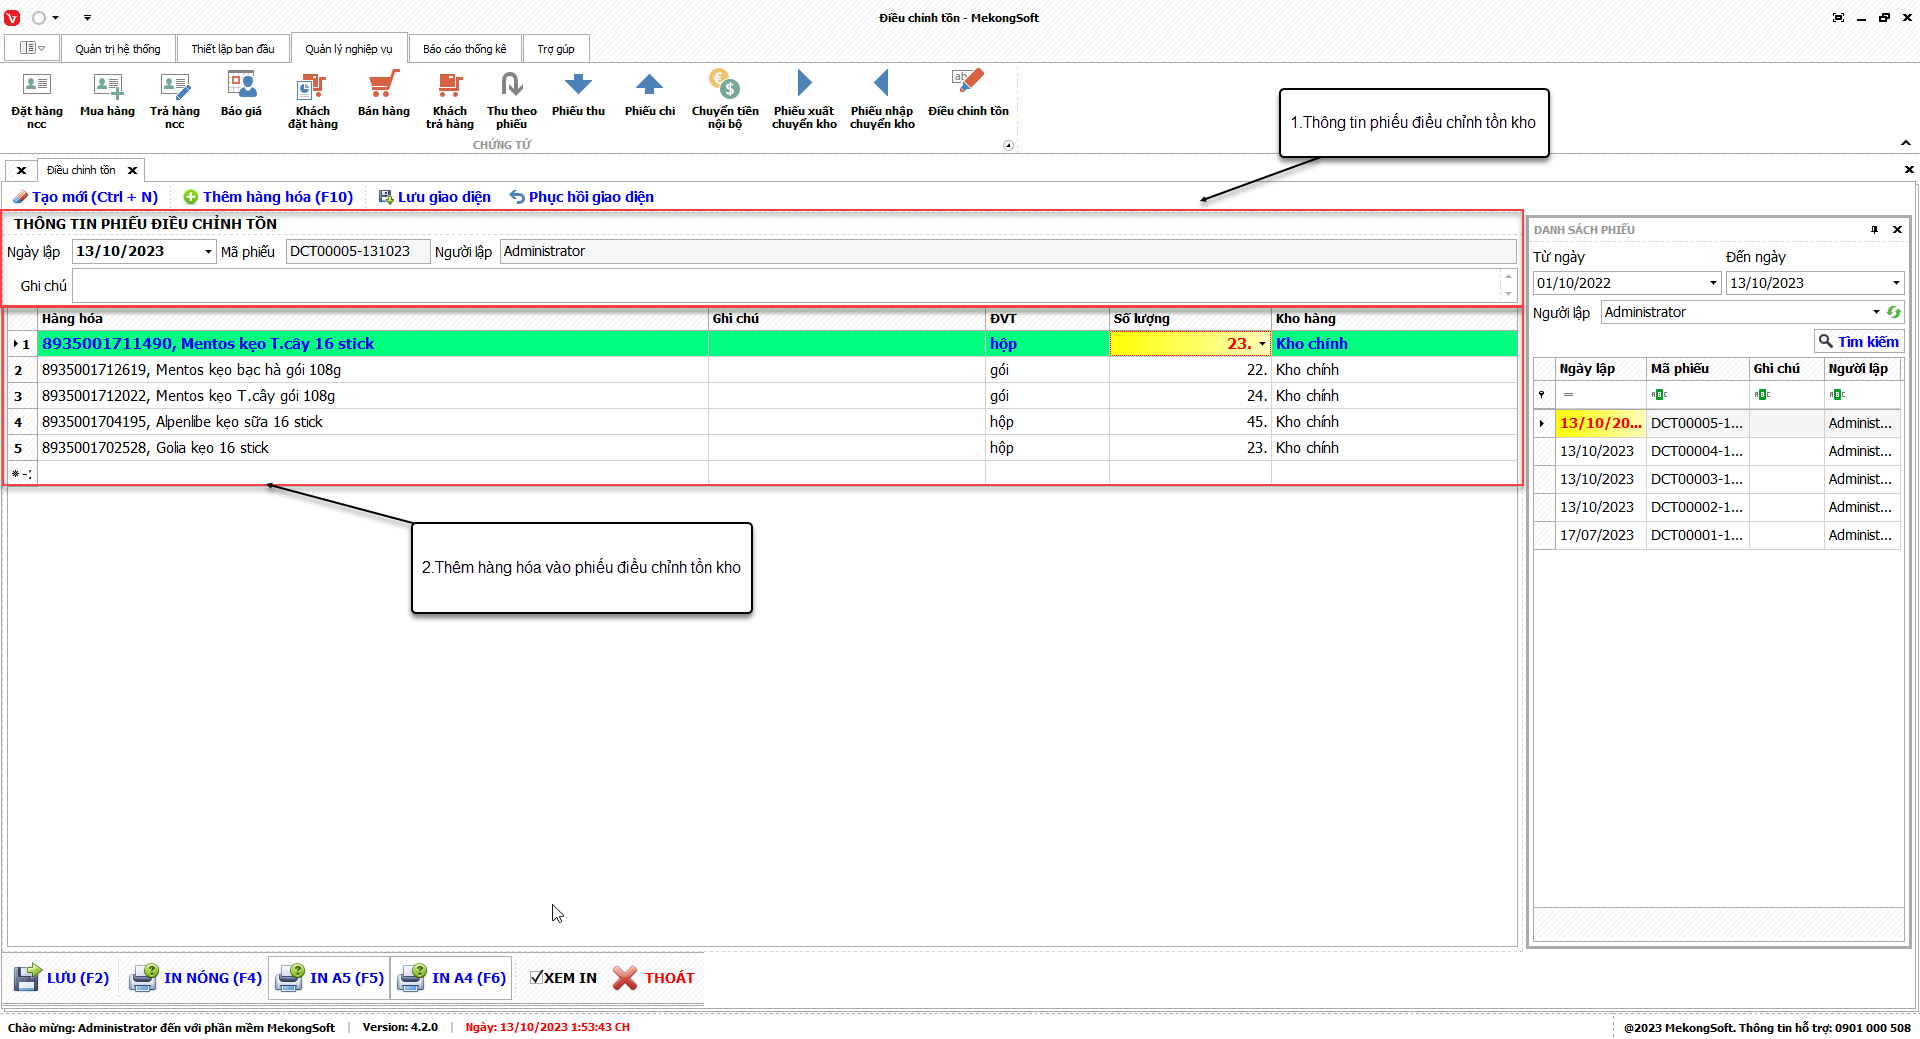Click the Tìm kiếm search button

[x=1858, y=342]
